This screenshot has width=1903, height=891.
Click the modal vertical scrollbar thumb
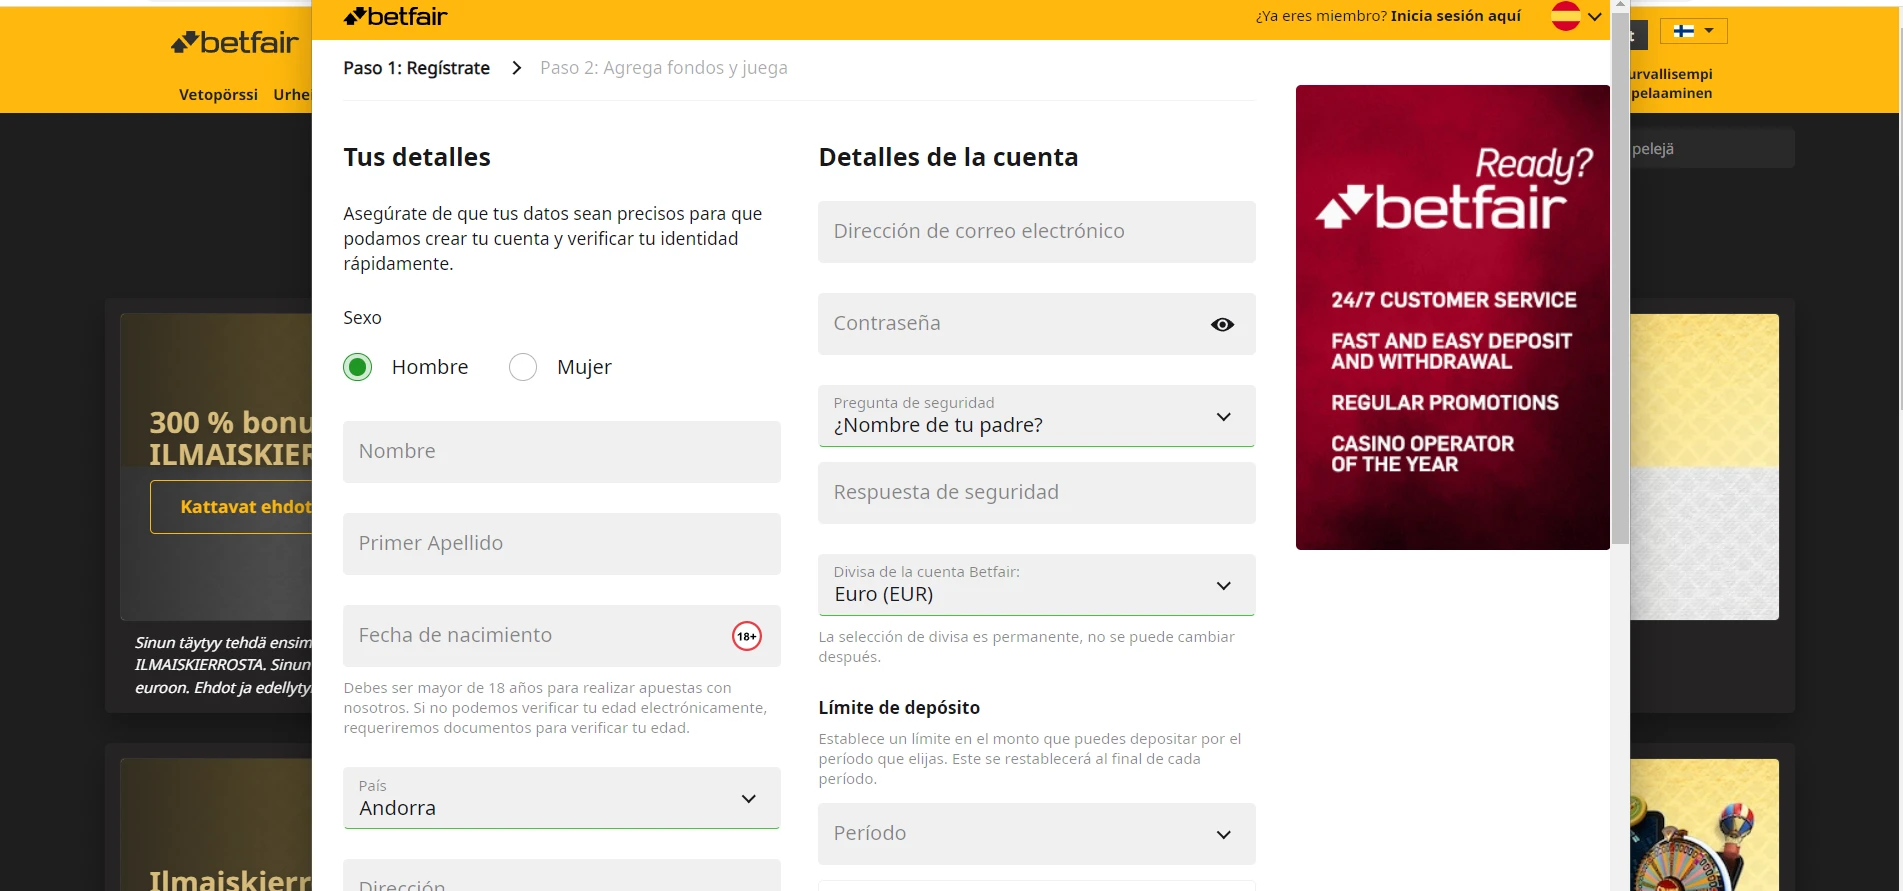pyautogui.click(x=1620, y=278)
